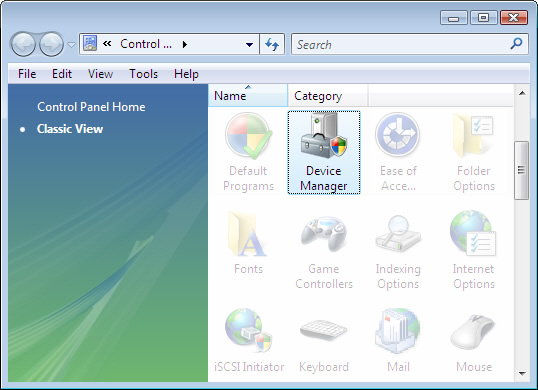Minimize the Control Panel window

pos(454,17)
